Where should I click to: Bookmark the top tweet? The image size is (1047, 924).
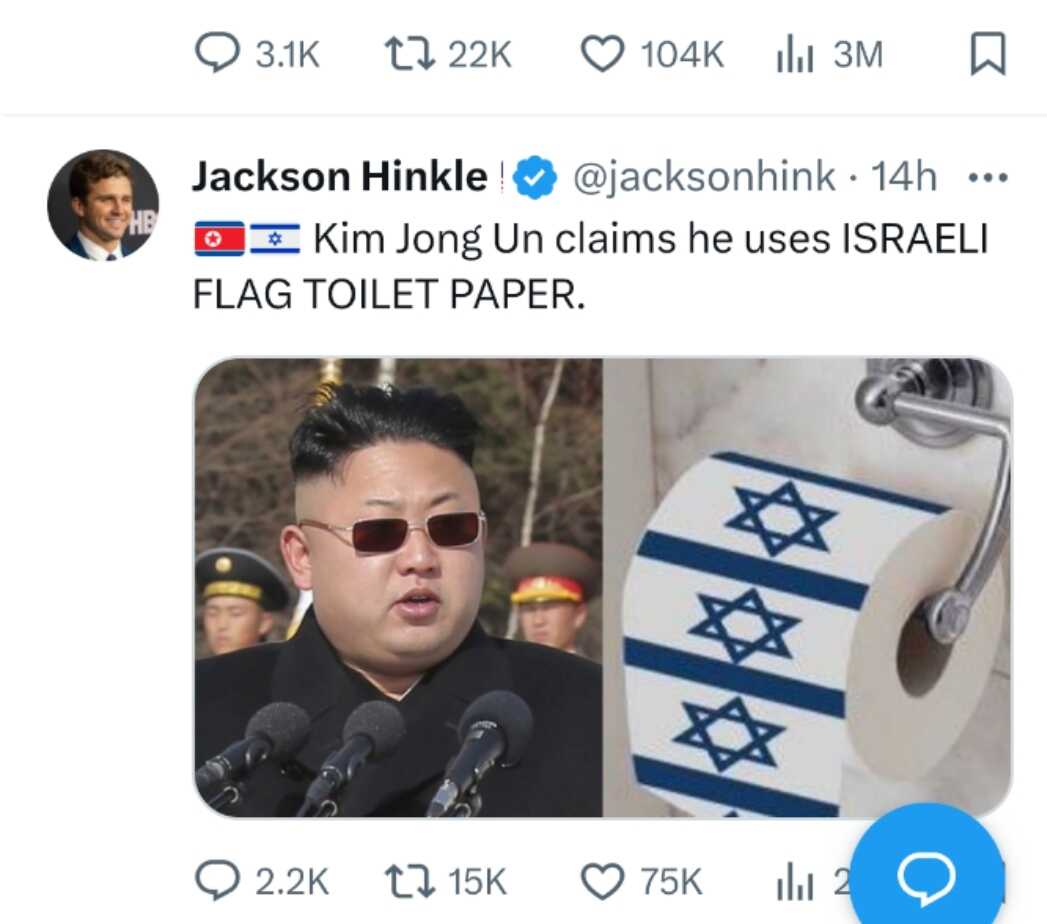(x=988, y=53)
